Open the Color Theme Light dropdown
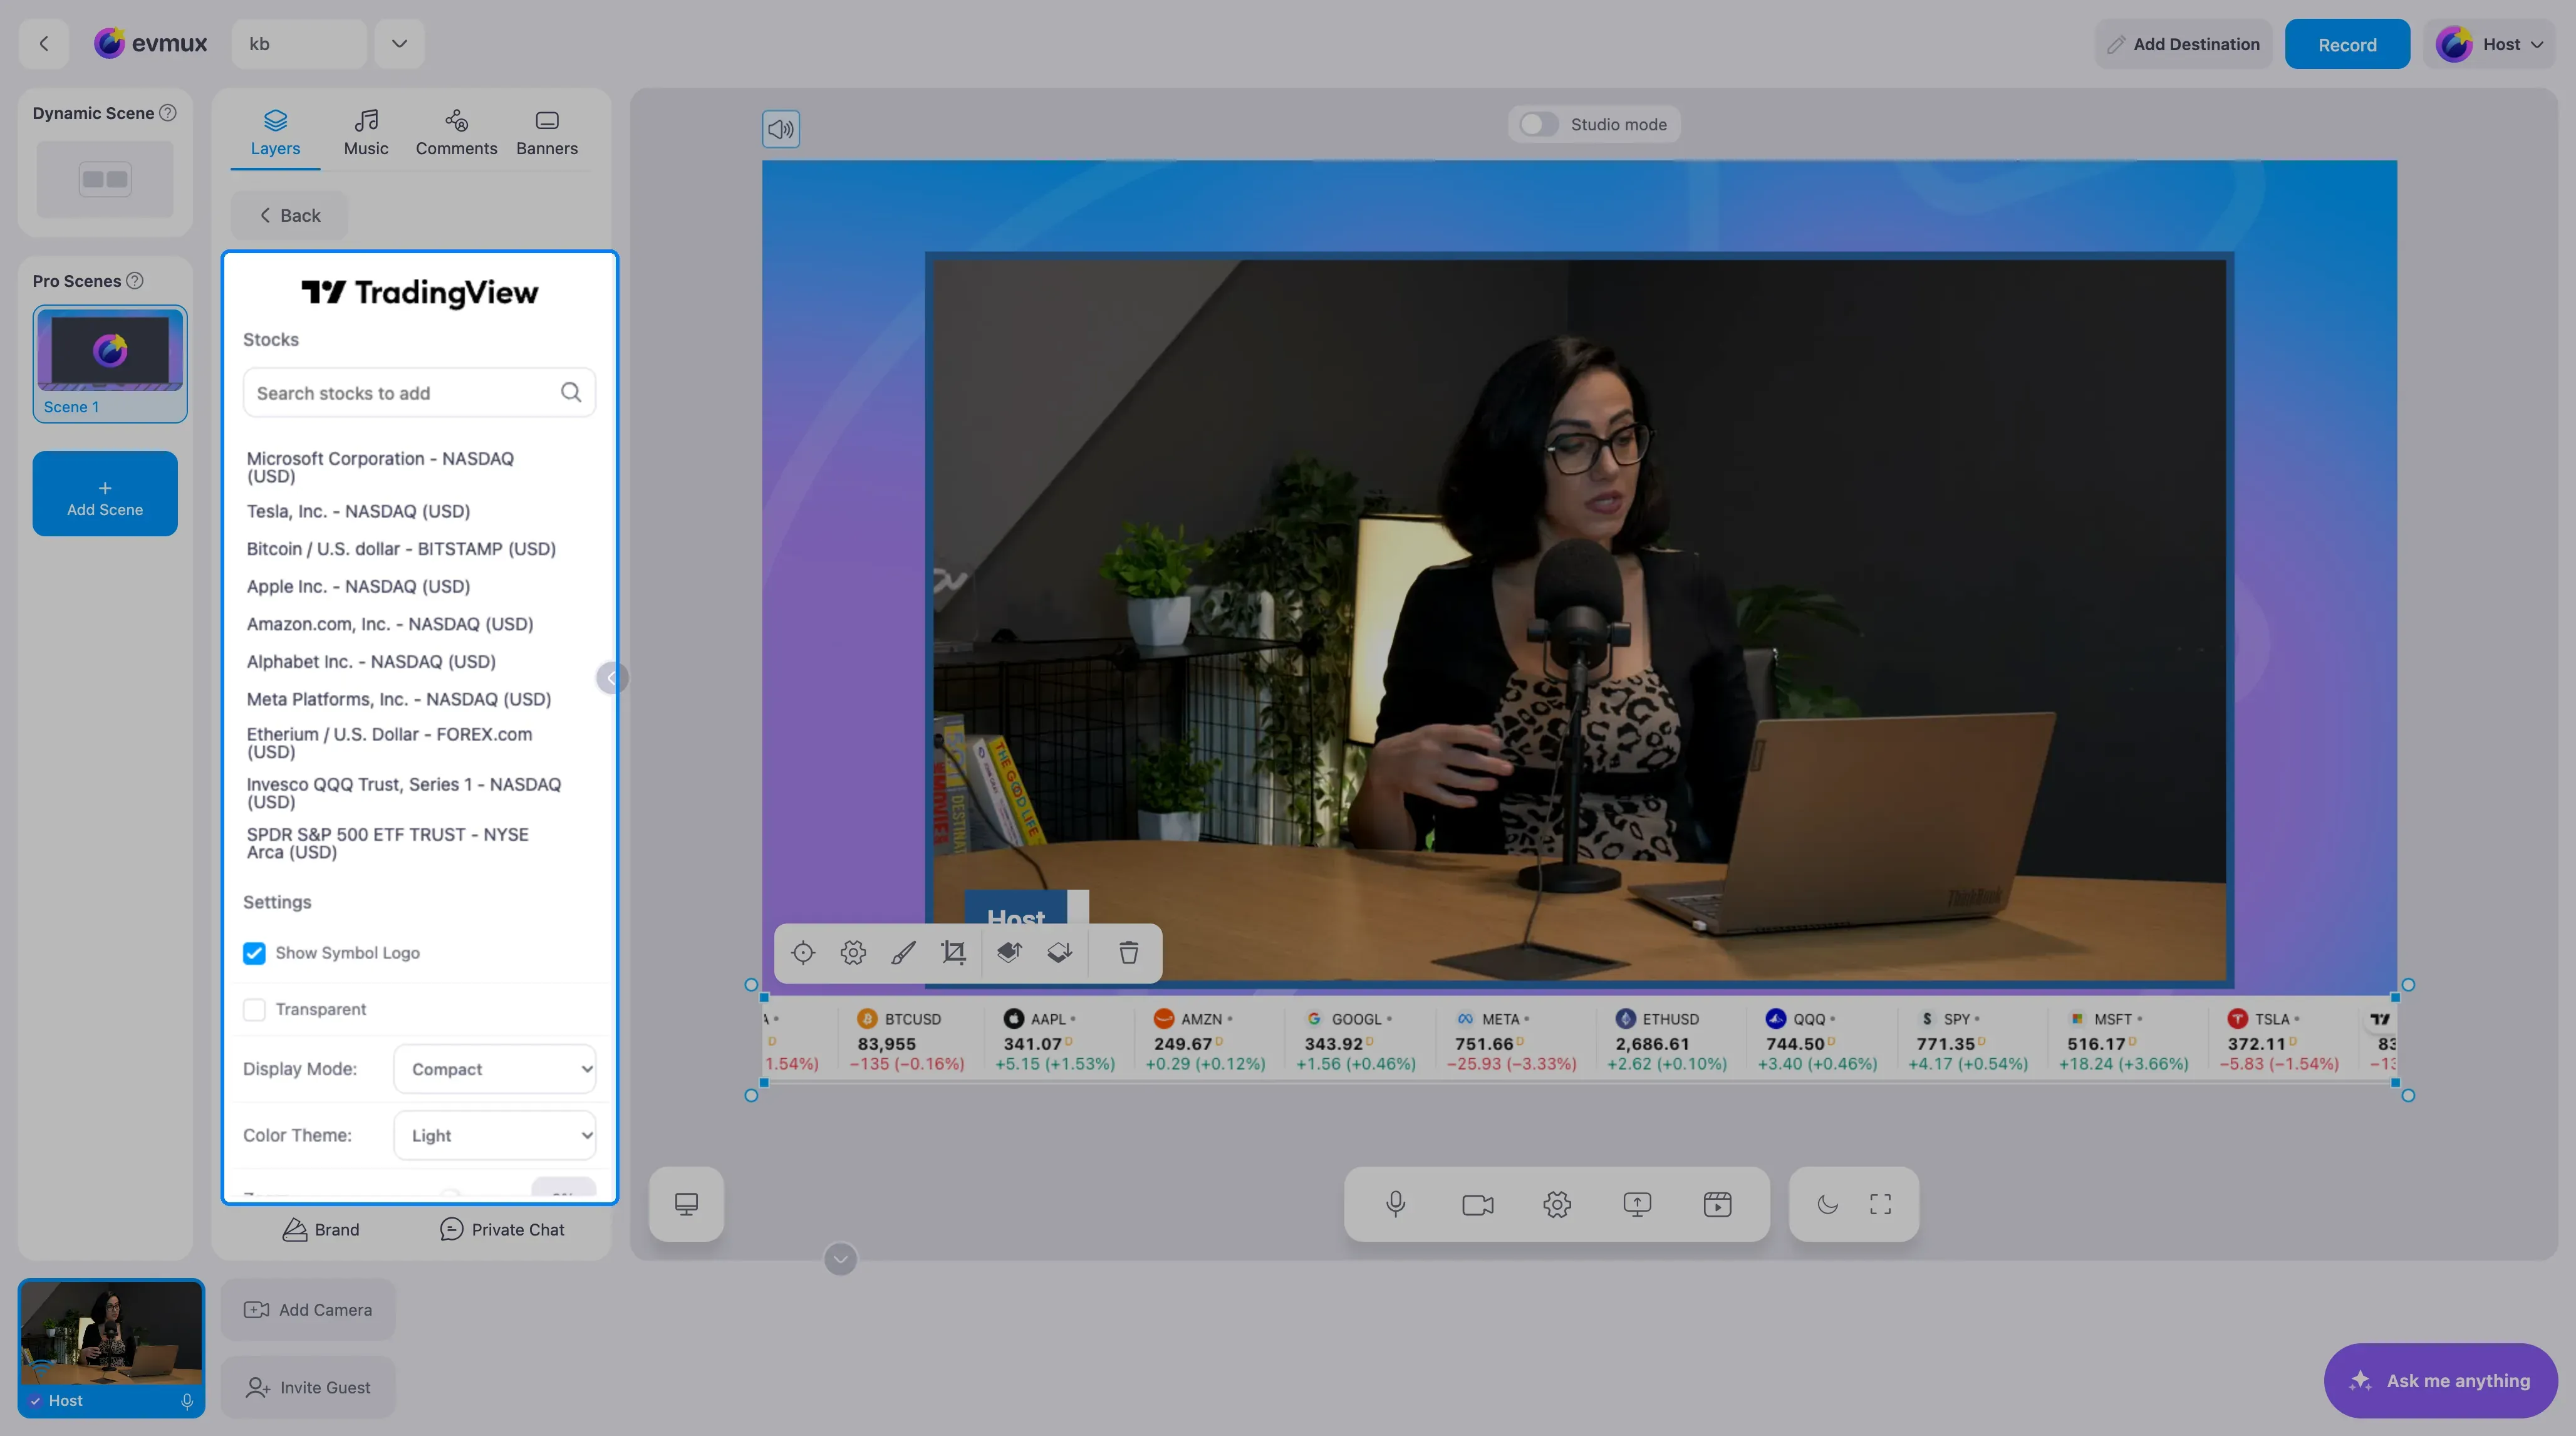The image size is (2576, 1436). point(495,1135)
